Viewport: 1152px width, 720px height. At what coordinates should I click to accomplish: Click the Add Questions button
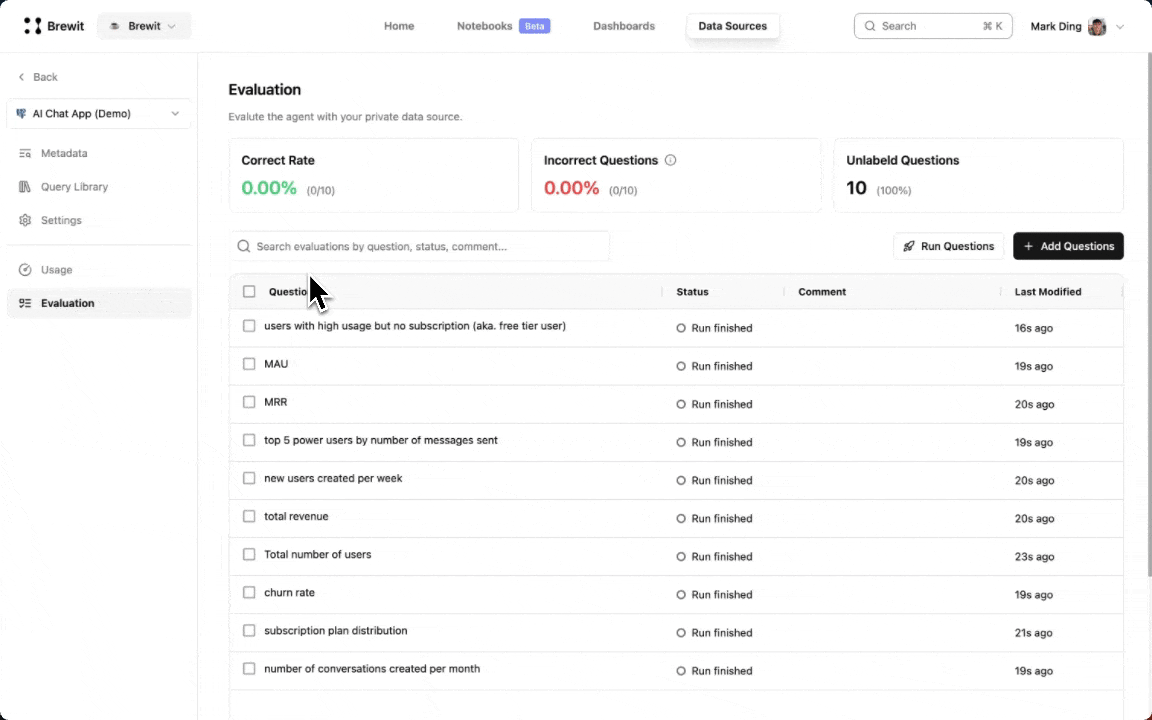1068,246
